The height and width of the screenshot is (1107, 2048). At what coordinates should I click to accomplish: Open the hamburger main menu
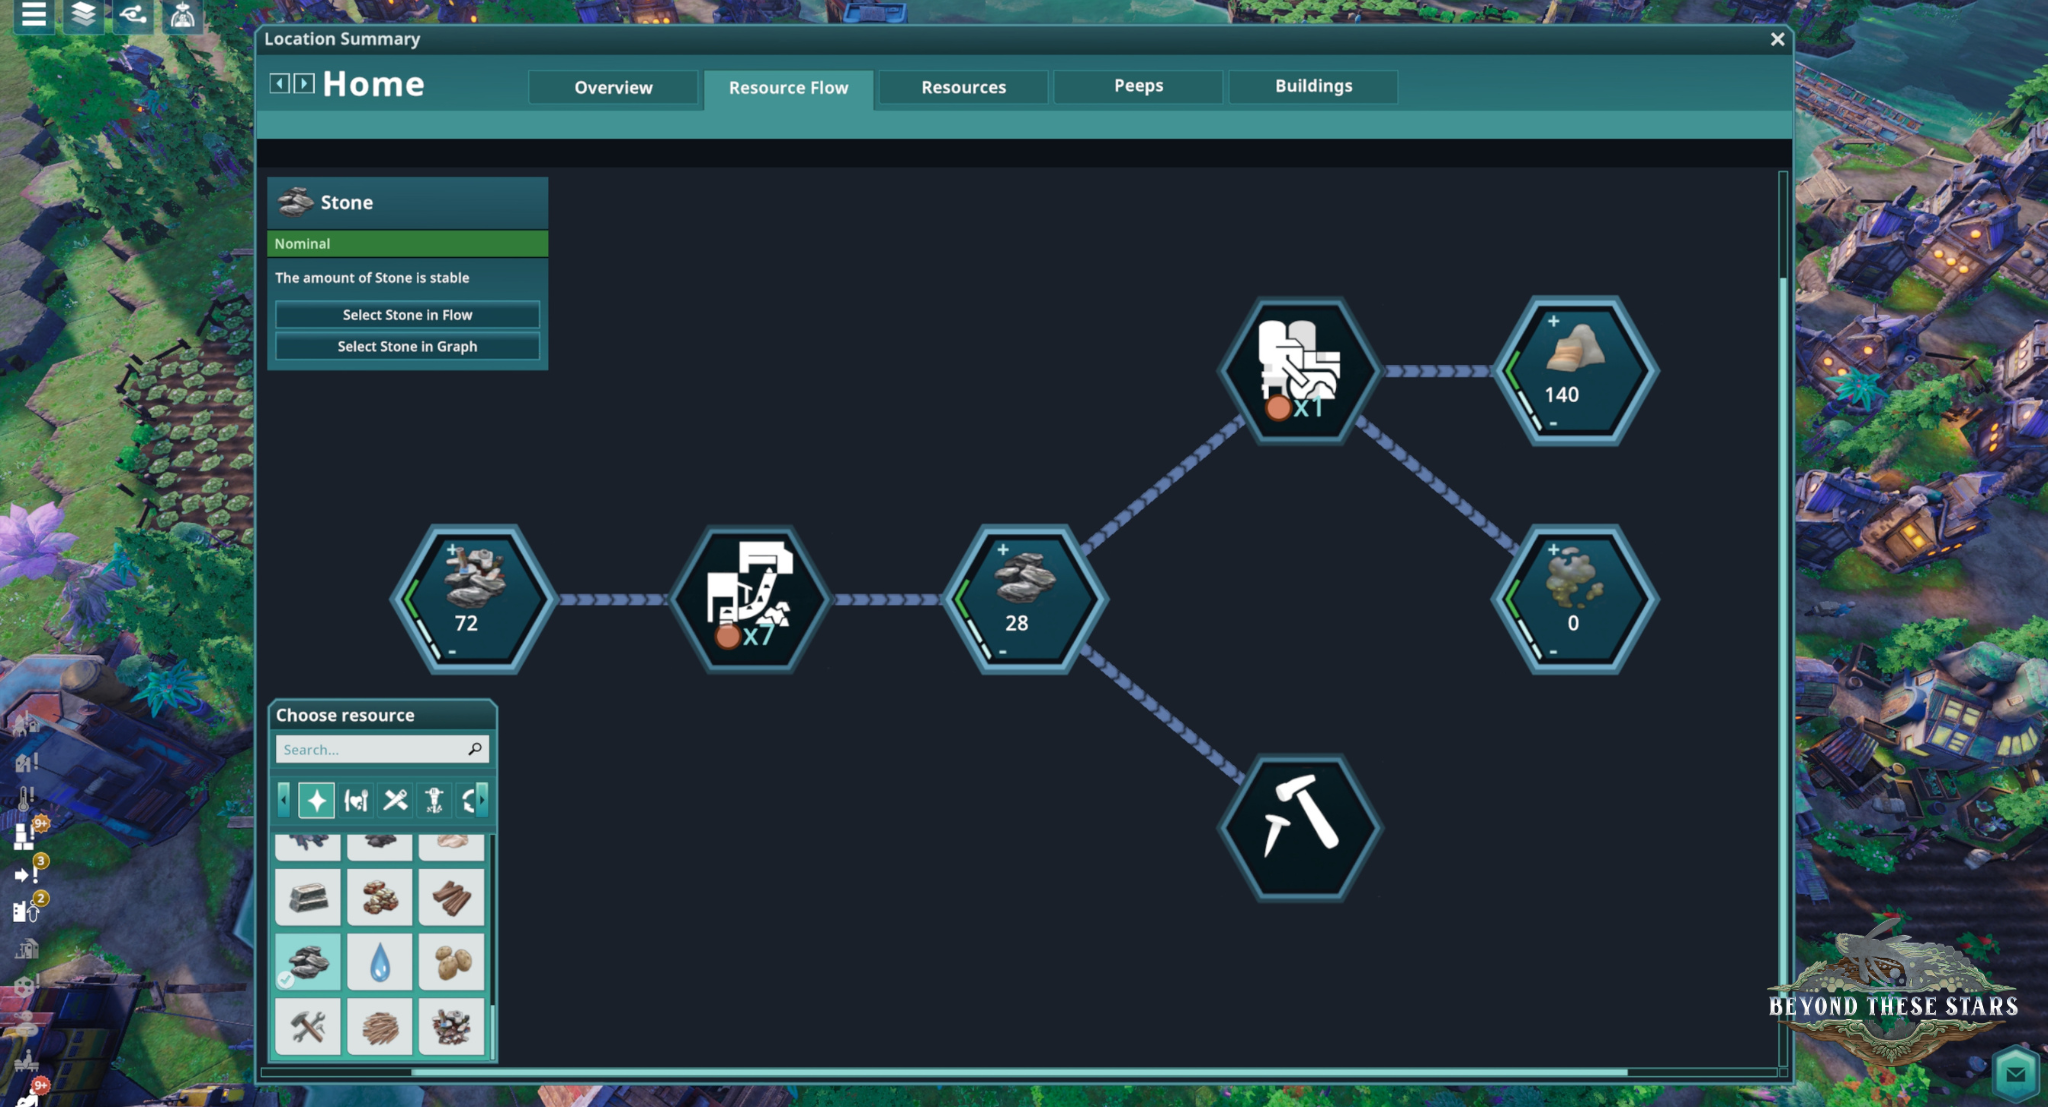(34, 15)
